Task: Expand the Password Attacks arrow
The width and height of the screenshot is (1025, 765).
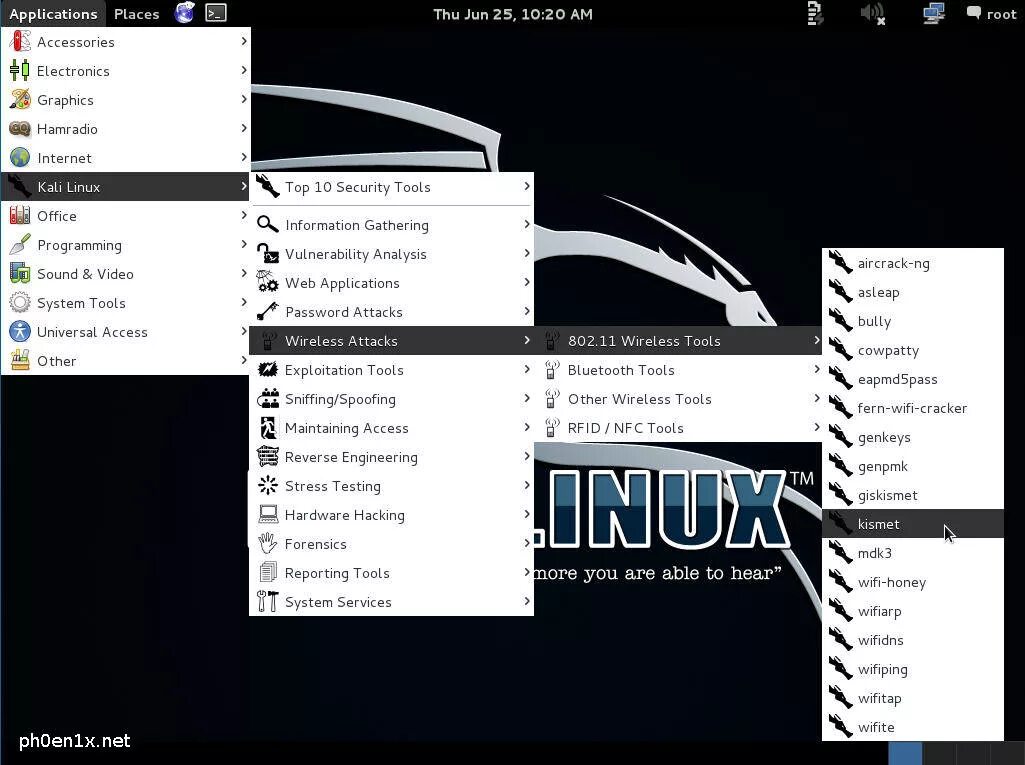Action: click(526, 311)
